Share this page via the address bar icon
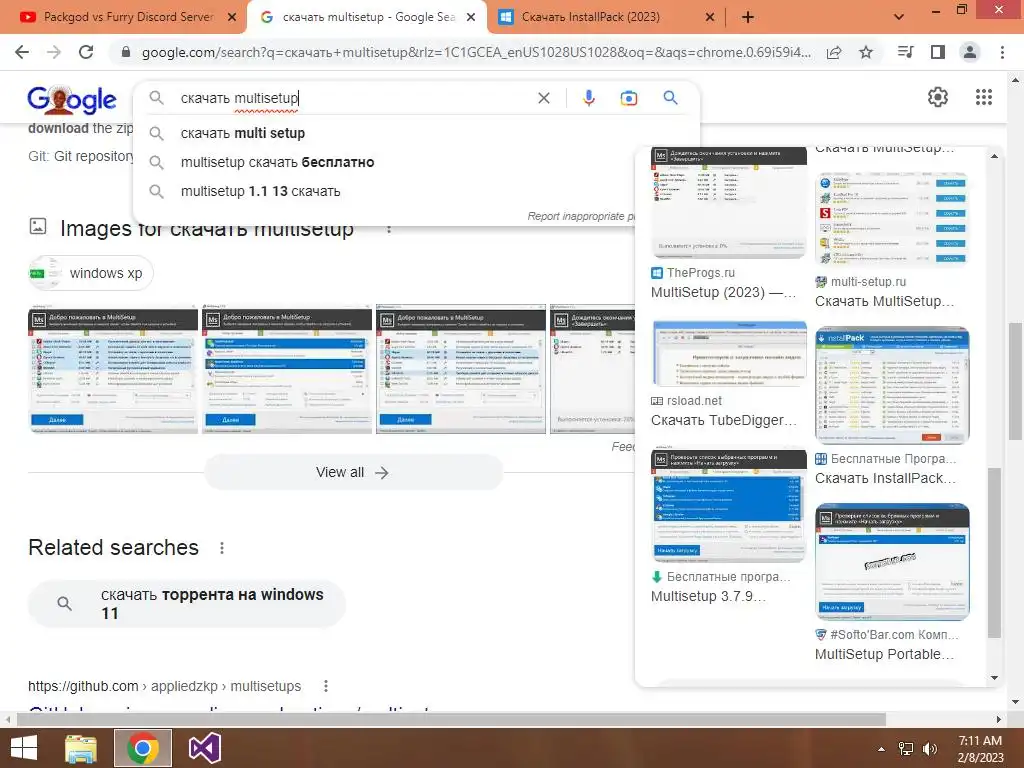 pyautogui.click(x=834, y=52)
